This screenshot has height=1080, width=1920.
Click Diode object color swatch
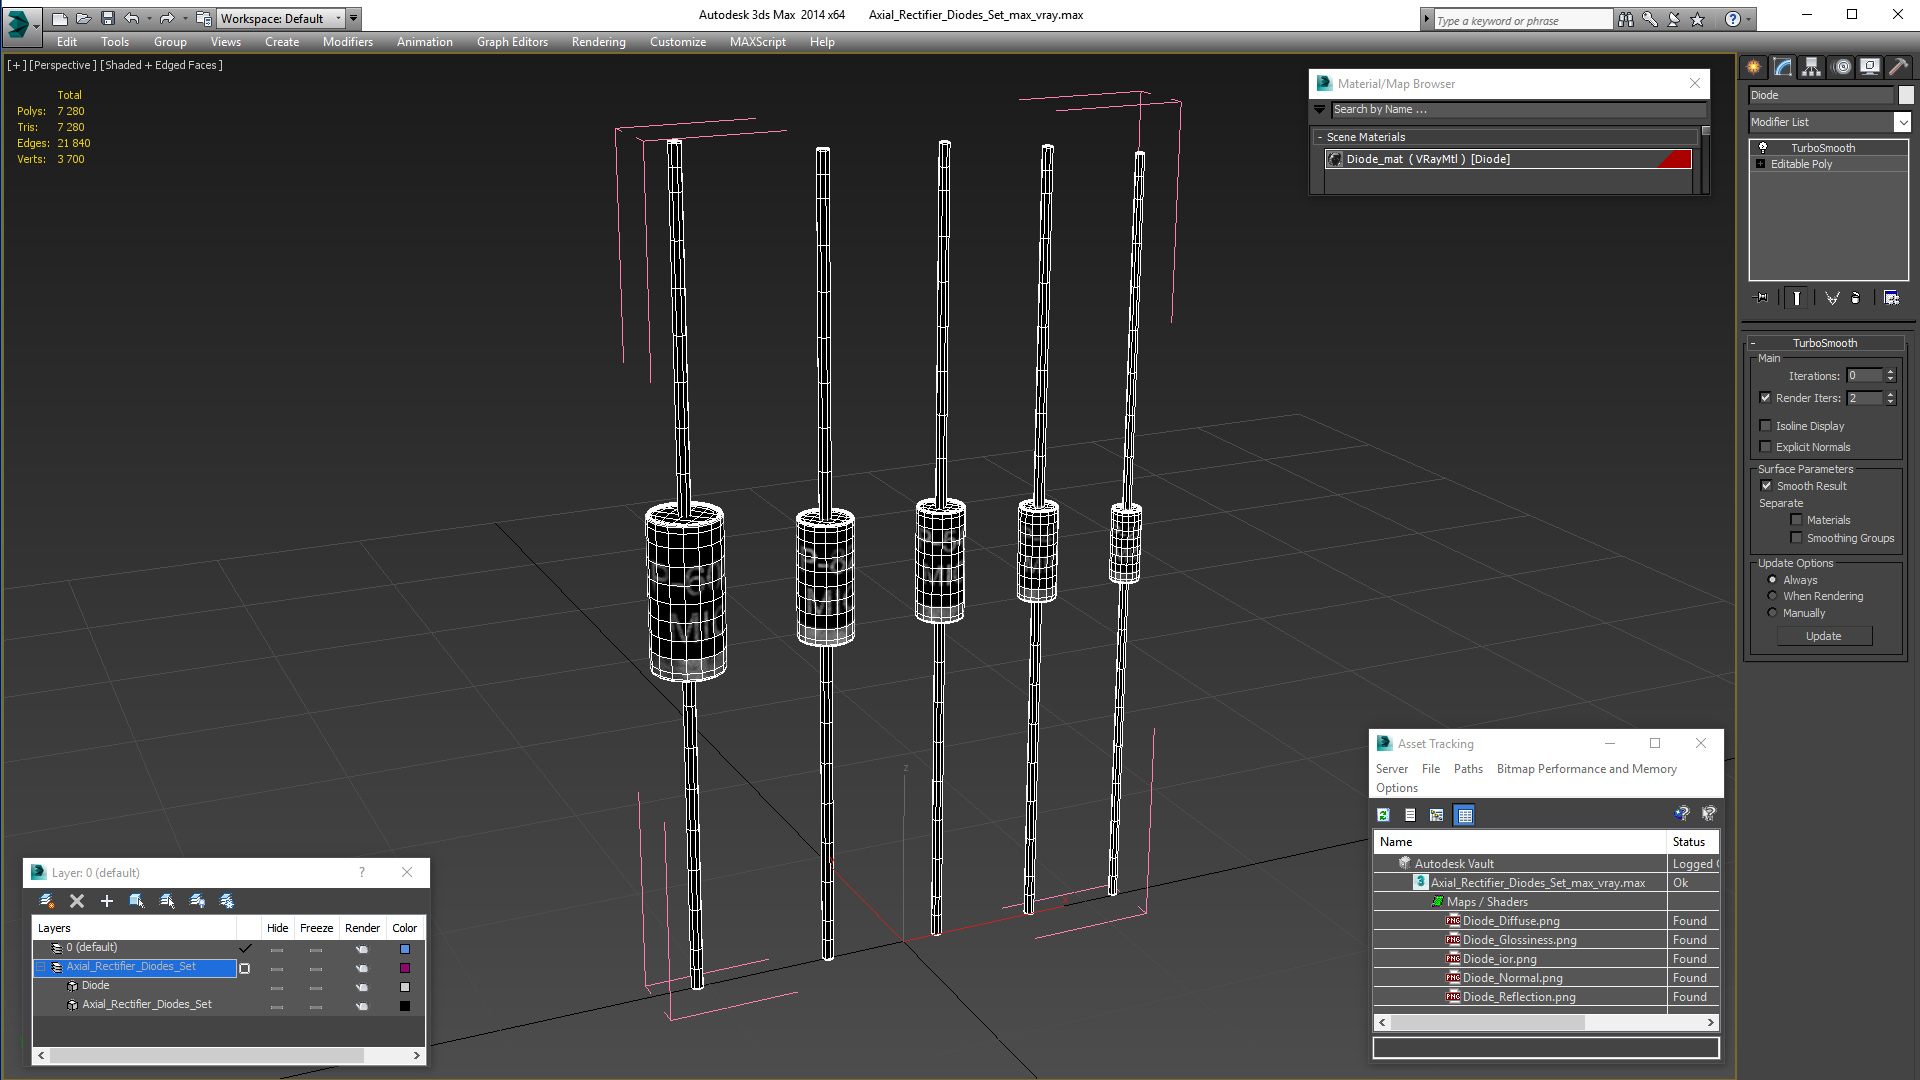(x=1906, y=95)
